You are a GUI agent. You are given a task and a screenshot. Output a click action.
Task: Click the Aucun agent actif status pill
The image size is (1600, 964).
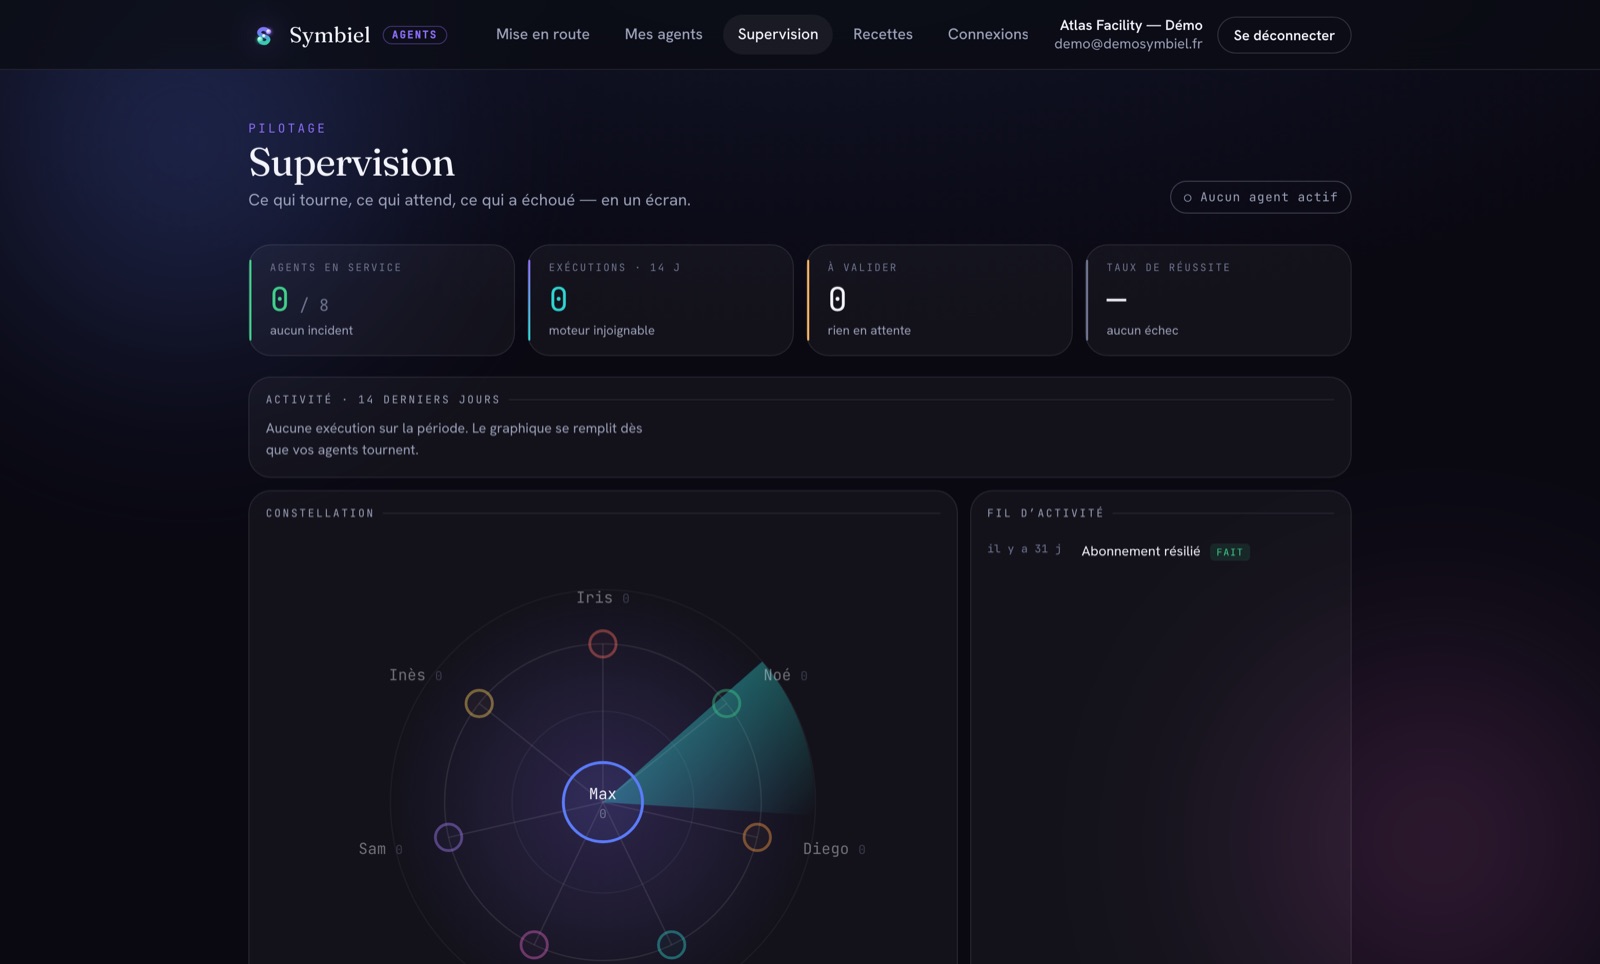point(1260,197)
